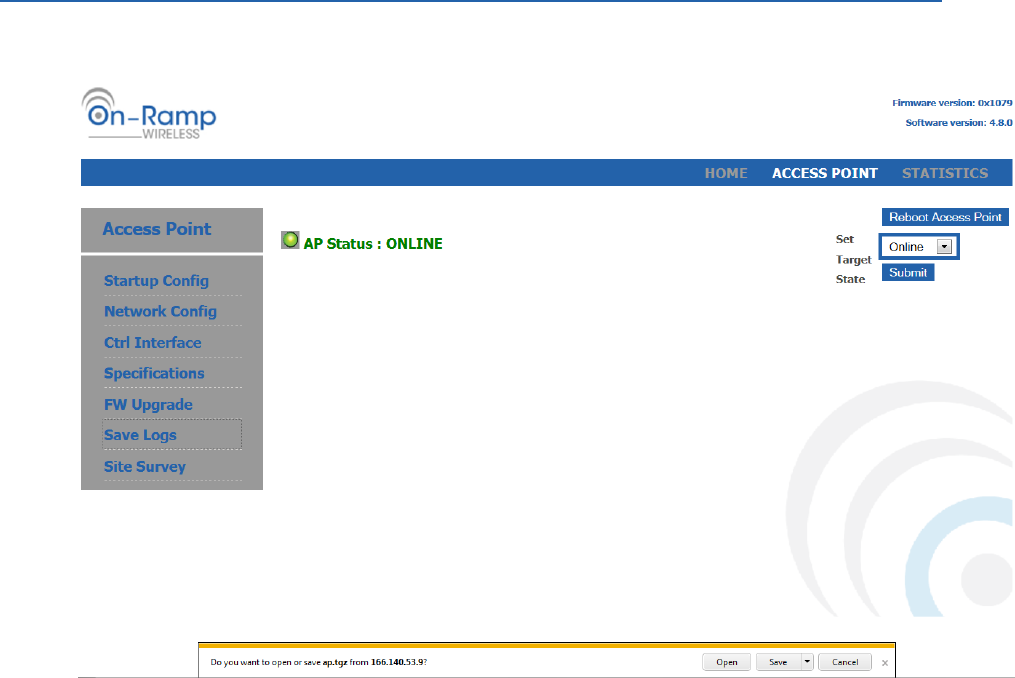1015x678 pixels.
Task: Open Network Config page
Action: pos(160,311)
